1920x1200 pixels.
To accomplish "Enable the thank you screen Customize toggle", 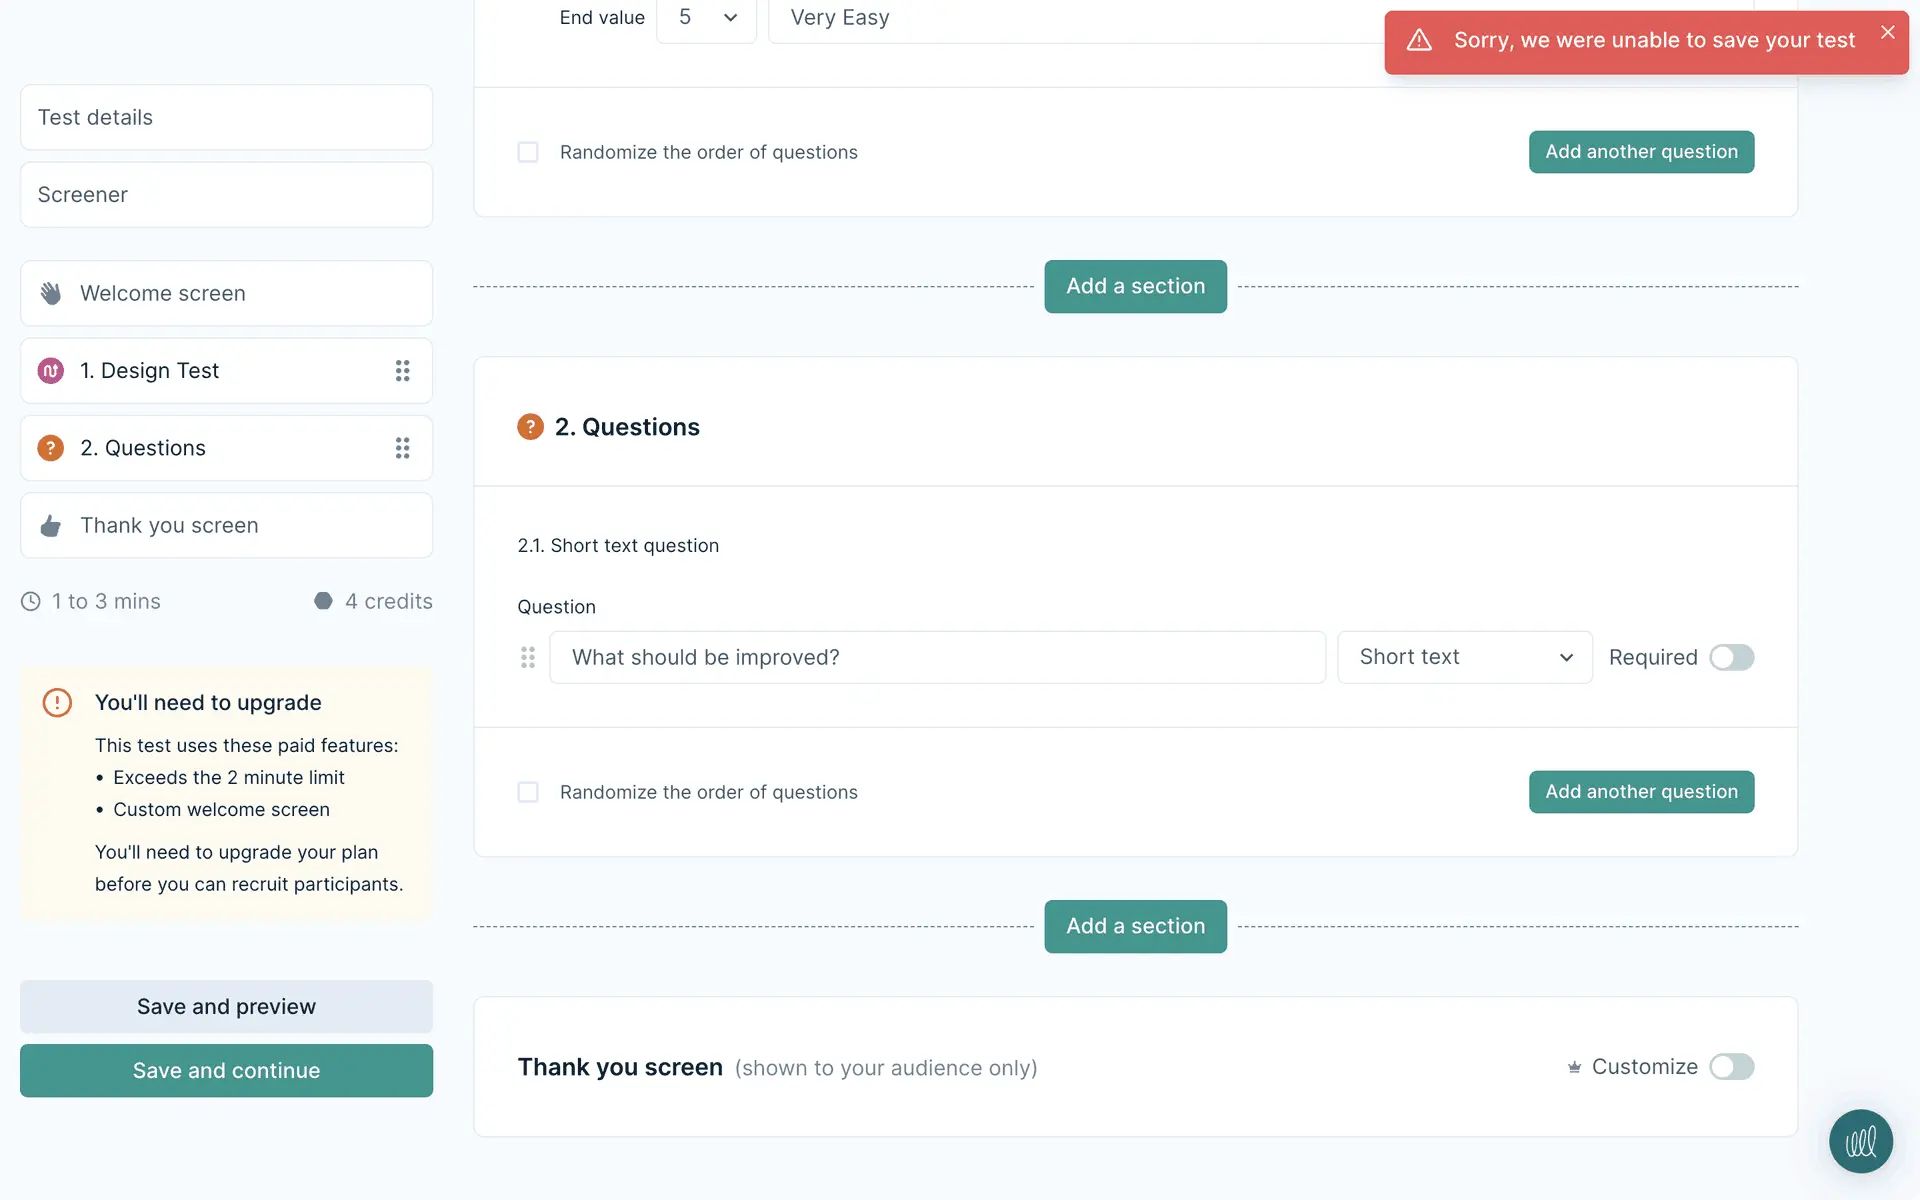I will [1731, 1067].
